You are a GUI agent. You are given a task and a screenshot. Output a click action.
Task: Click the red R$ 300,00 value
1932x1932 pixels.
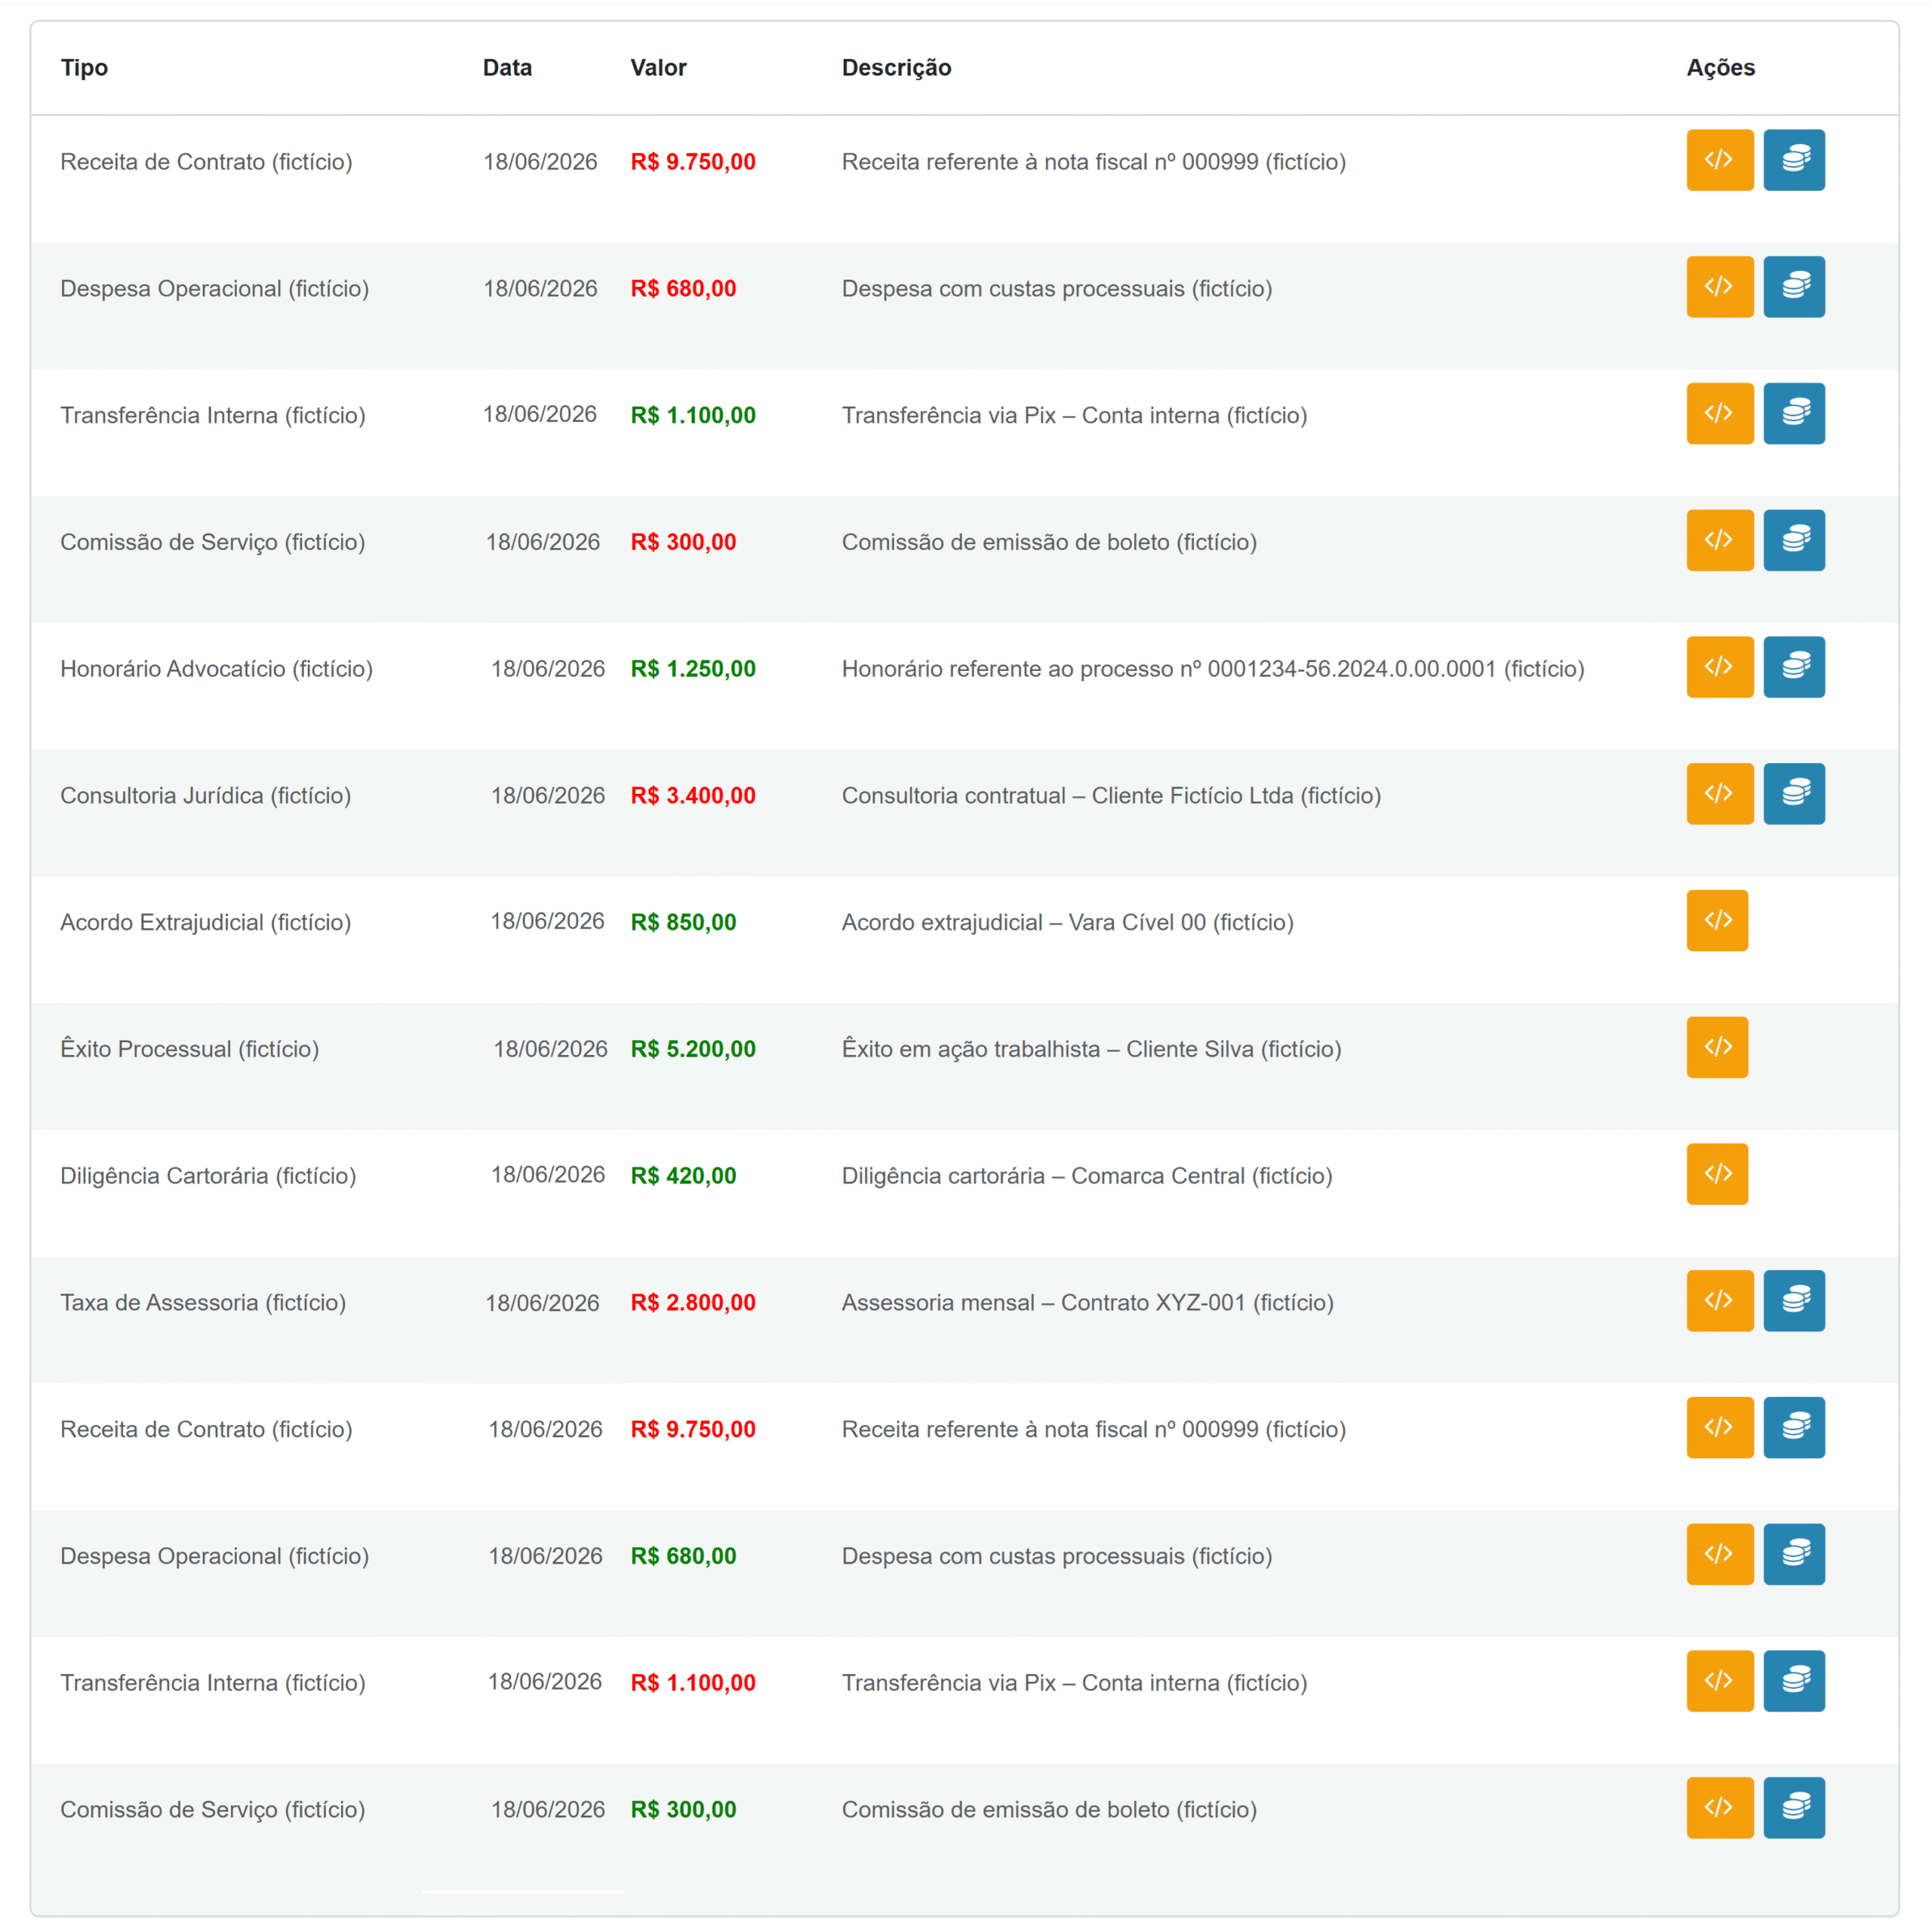683,542
